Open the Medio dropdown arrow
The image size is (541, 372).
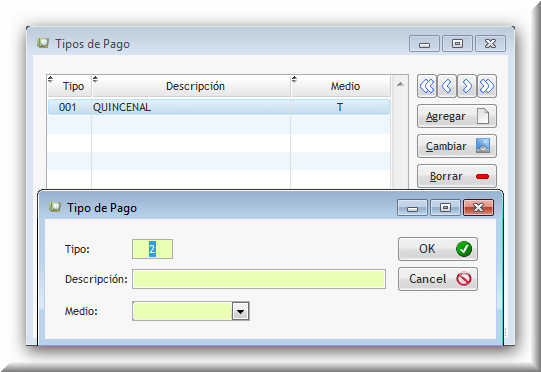240,311
